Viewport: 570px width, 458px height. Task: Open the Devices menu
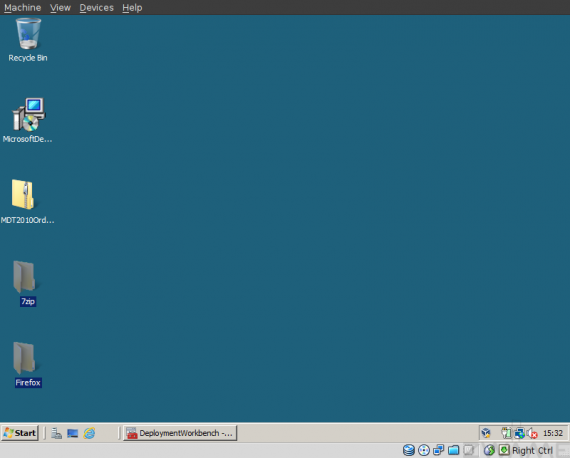(x=96, y=8)
